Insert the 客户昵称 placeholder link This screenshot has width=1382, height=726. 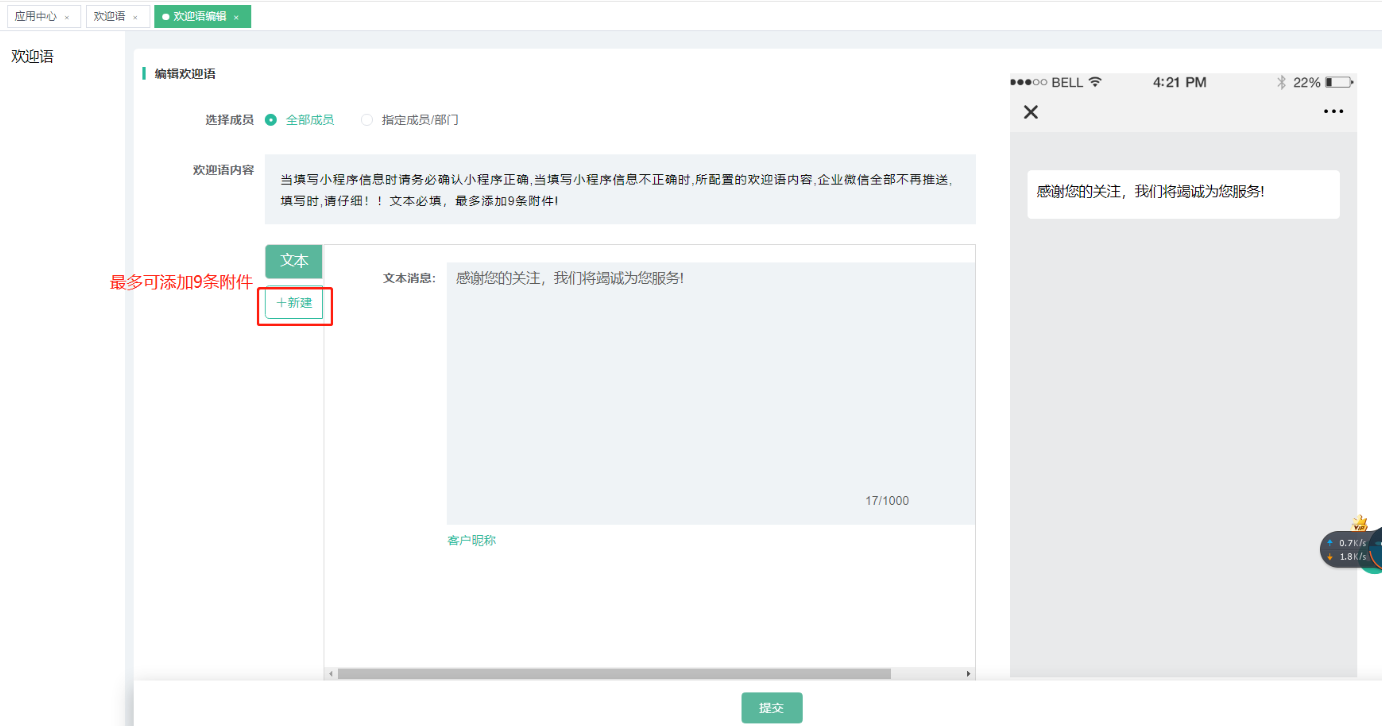[471, 541]
